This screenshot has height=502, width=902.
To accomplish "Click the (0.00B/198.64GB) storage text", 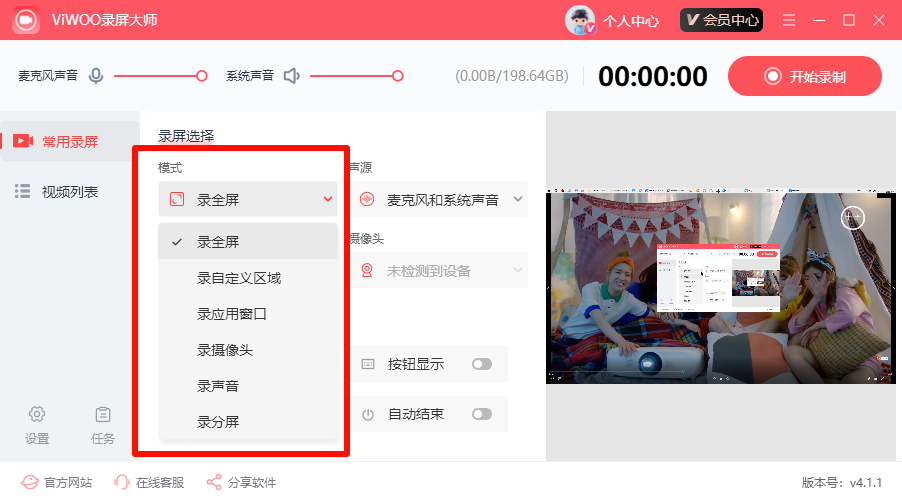I will click(512, 76).
